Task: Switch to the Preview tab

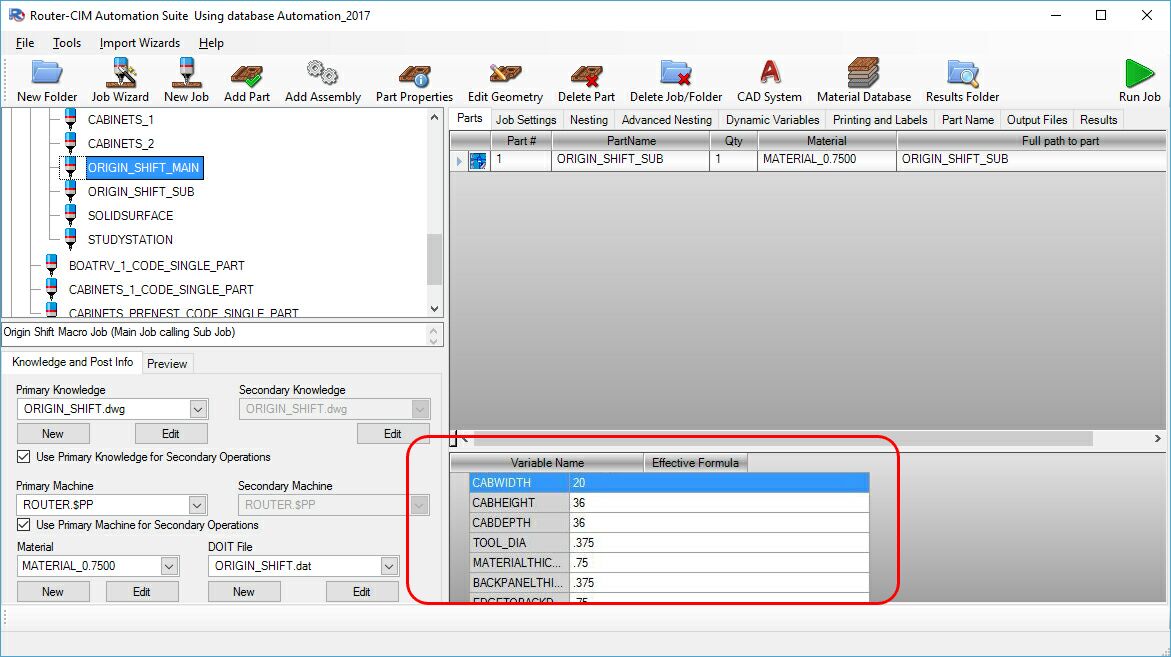Action: (x=167, y=363)
